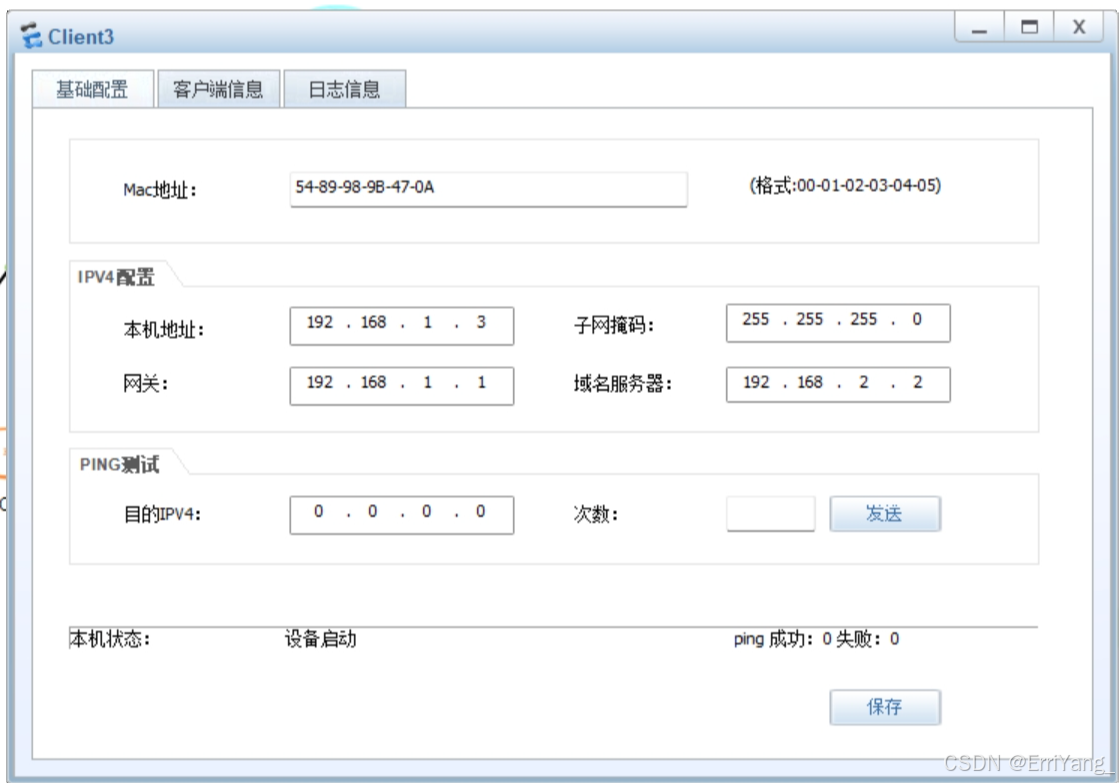
Task: Click the 子网掩码 field
Action: (x=838, y=323)
